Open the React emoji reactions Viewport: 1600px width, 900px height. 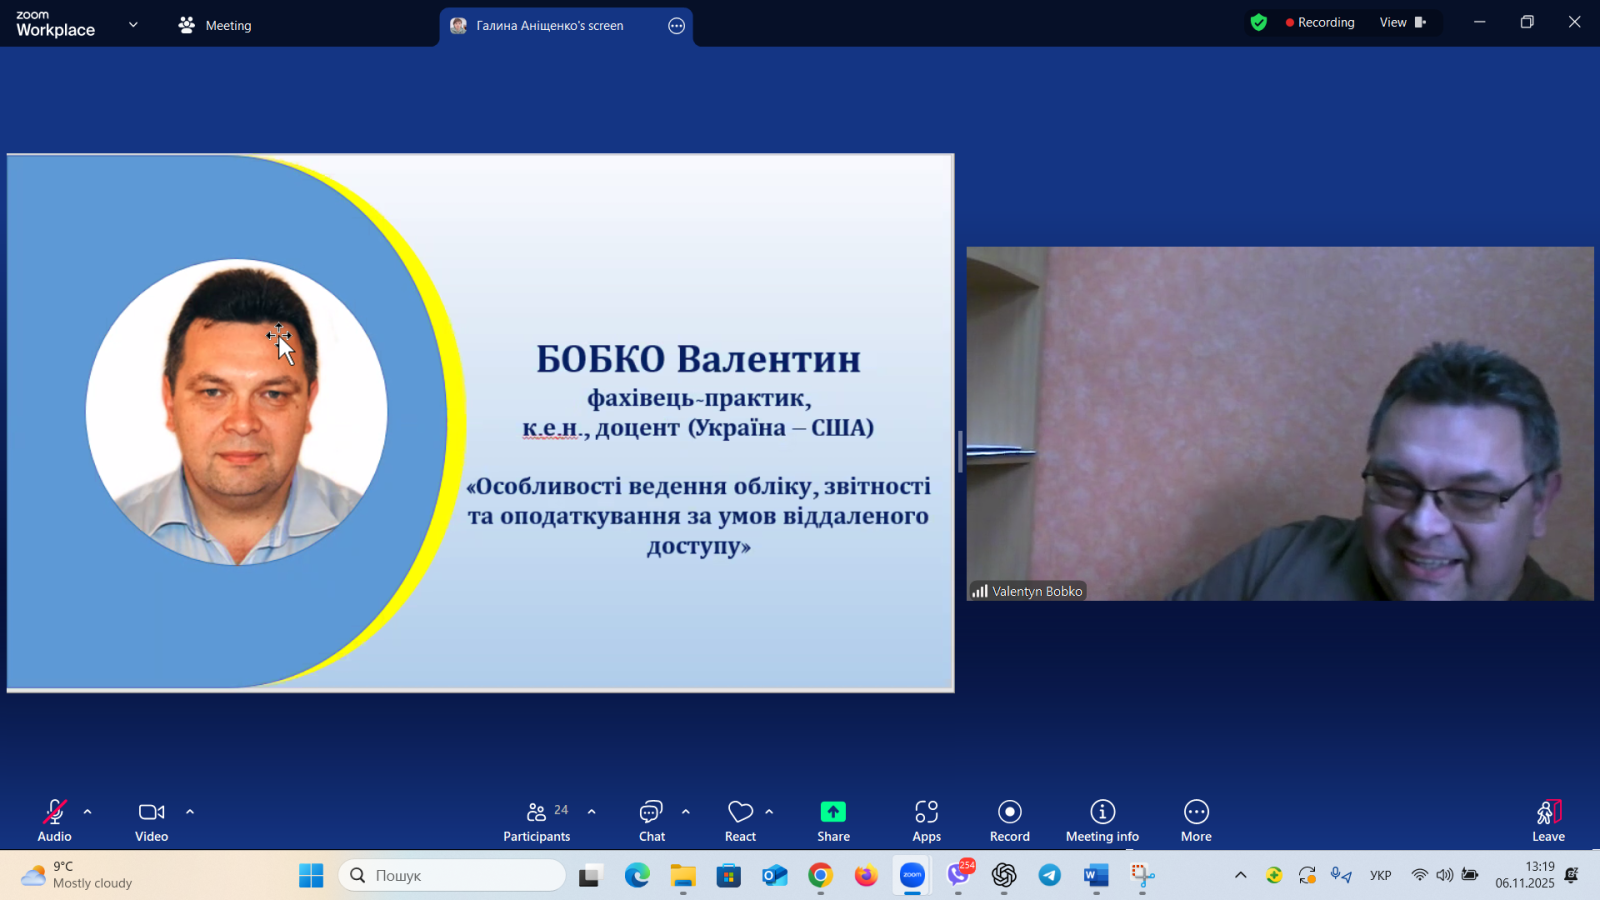click(x=740, y=820)
